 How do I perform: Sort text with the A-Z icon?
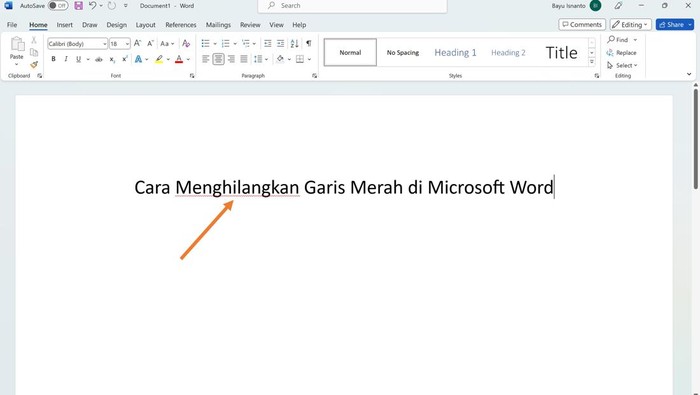pos(294,43)
